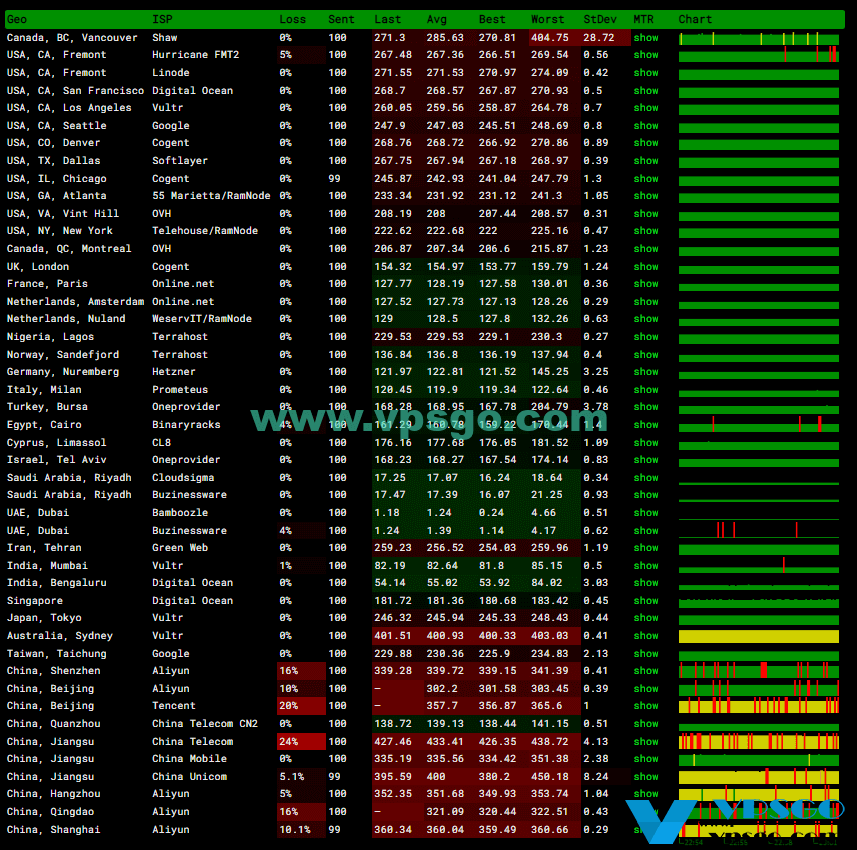The image size is (857, 850).
Task: Select the 24% loss cell for China Telecom
Action: coord(301,742)
